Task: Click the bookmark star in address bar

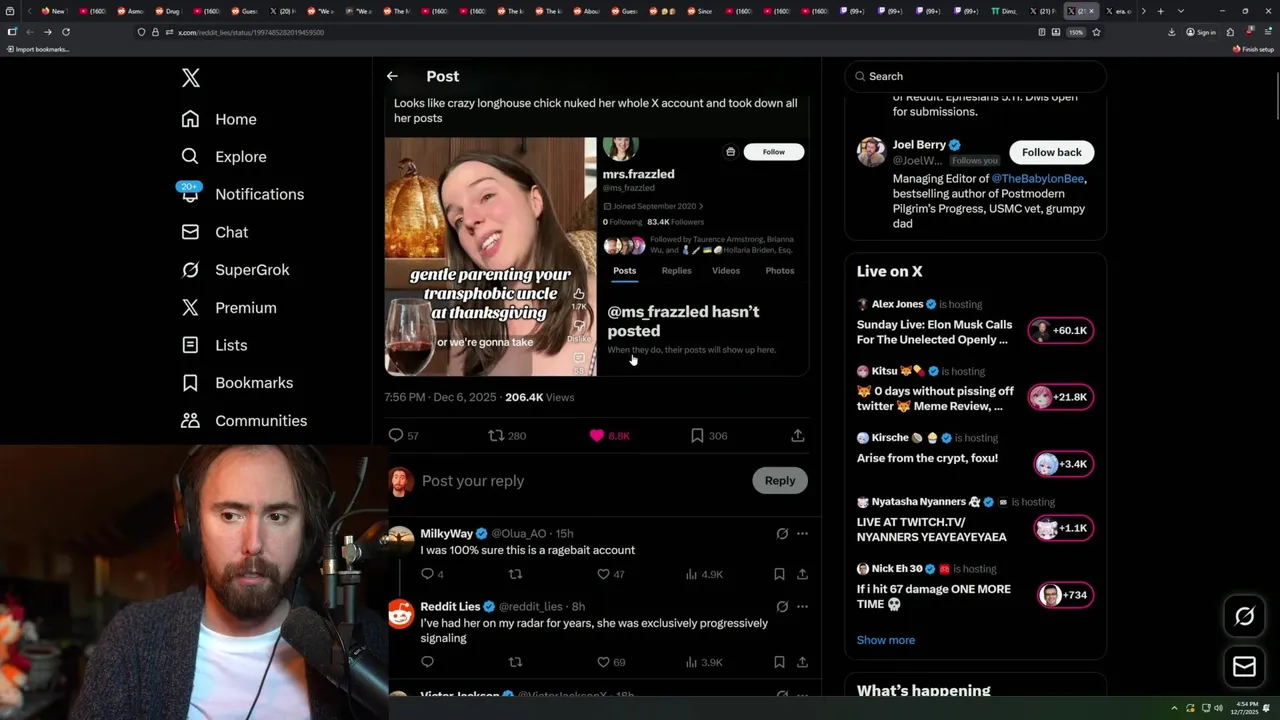Action: (1096, 32)
